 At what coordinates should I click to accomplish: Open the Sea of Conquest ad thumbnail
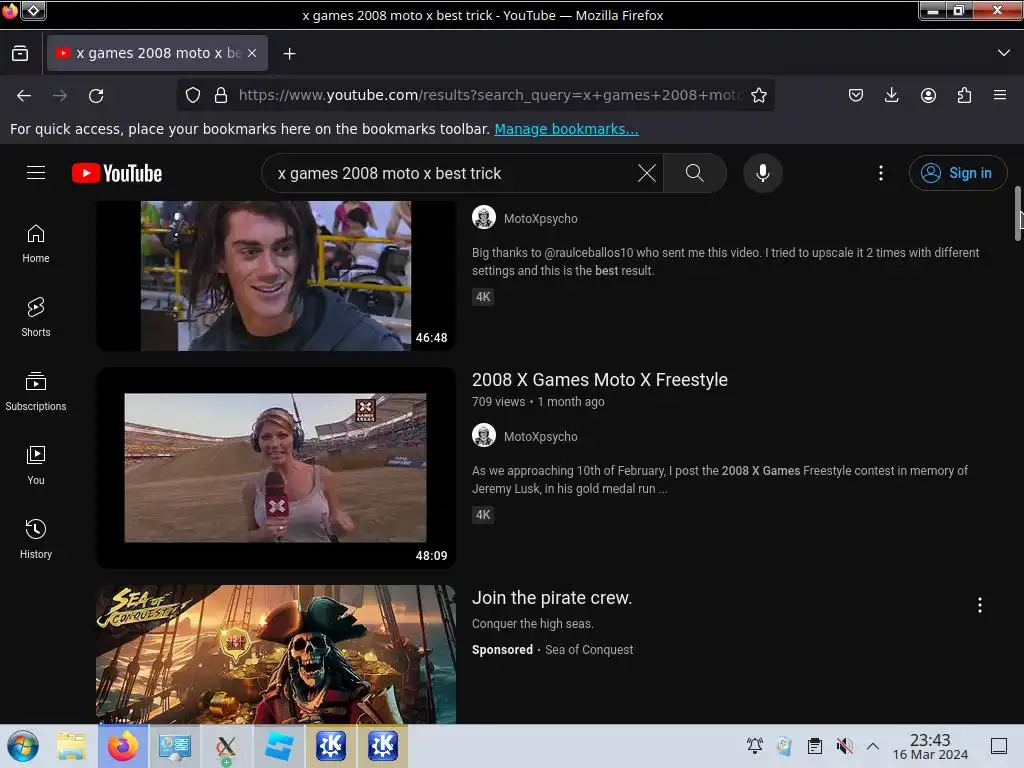[276, 654]
